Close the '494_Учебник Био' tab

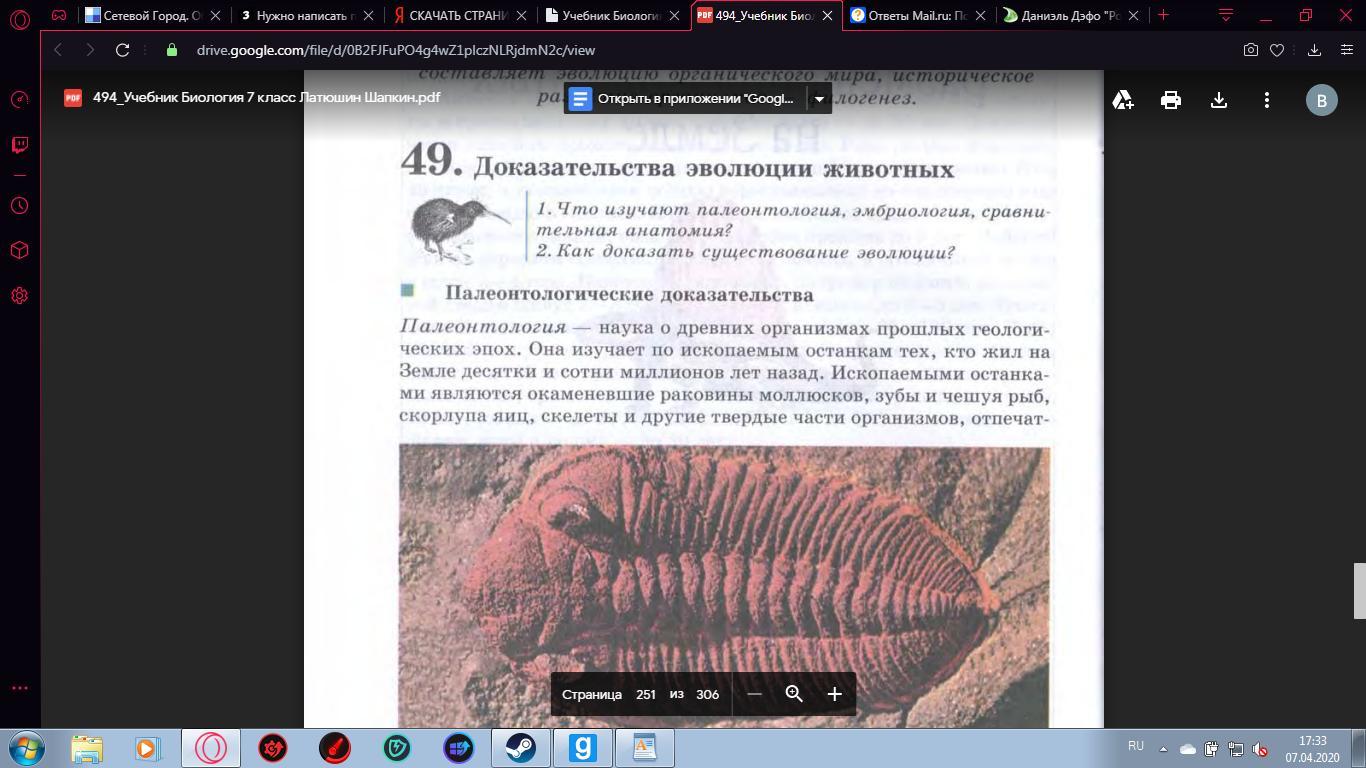tap(828, 16)
